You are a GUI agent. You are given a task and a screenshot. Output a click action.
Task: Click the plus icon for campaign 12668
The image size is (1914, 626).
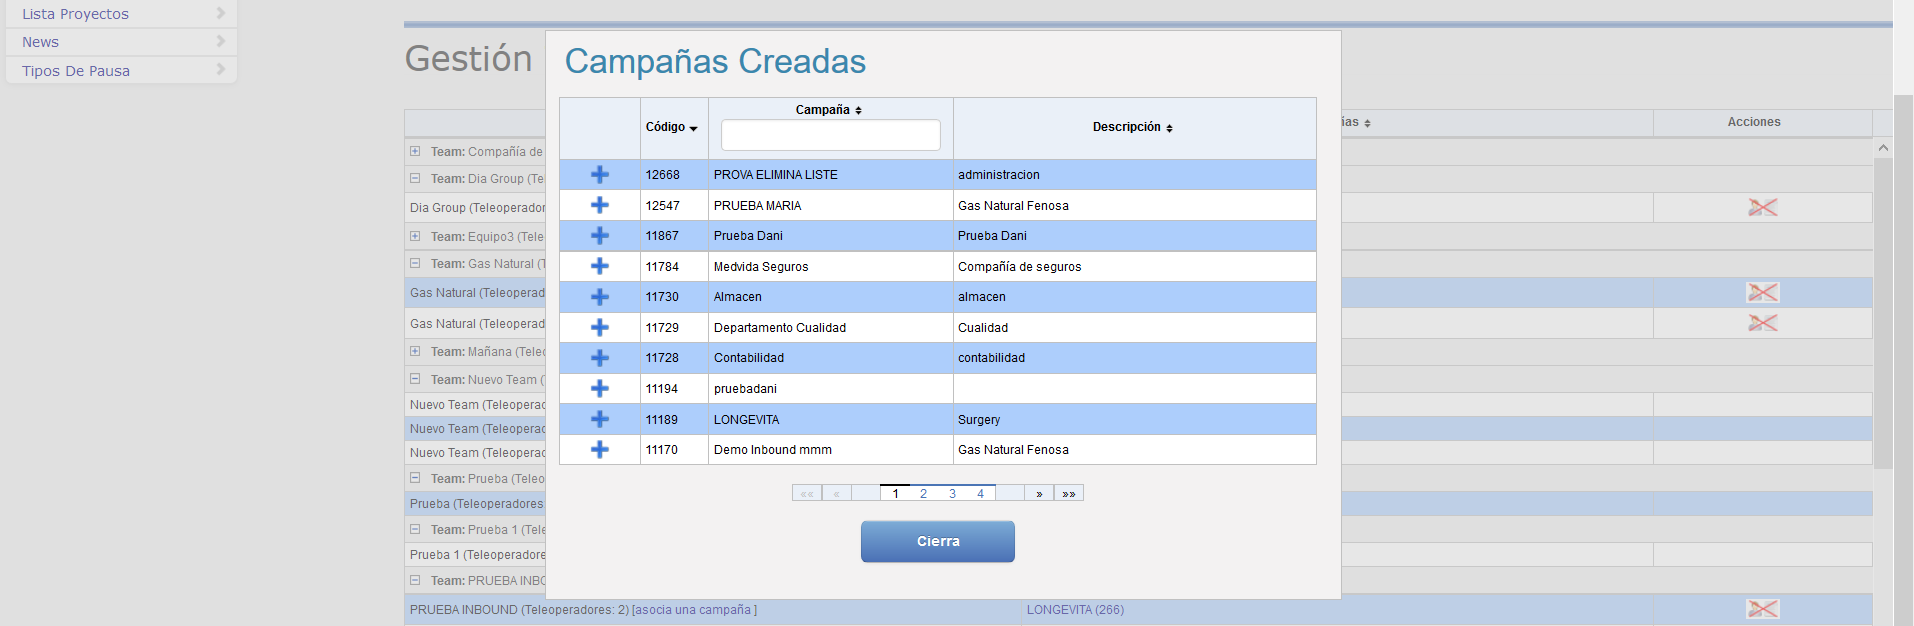pyautogui.click(x=600, y=175)
